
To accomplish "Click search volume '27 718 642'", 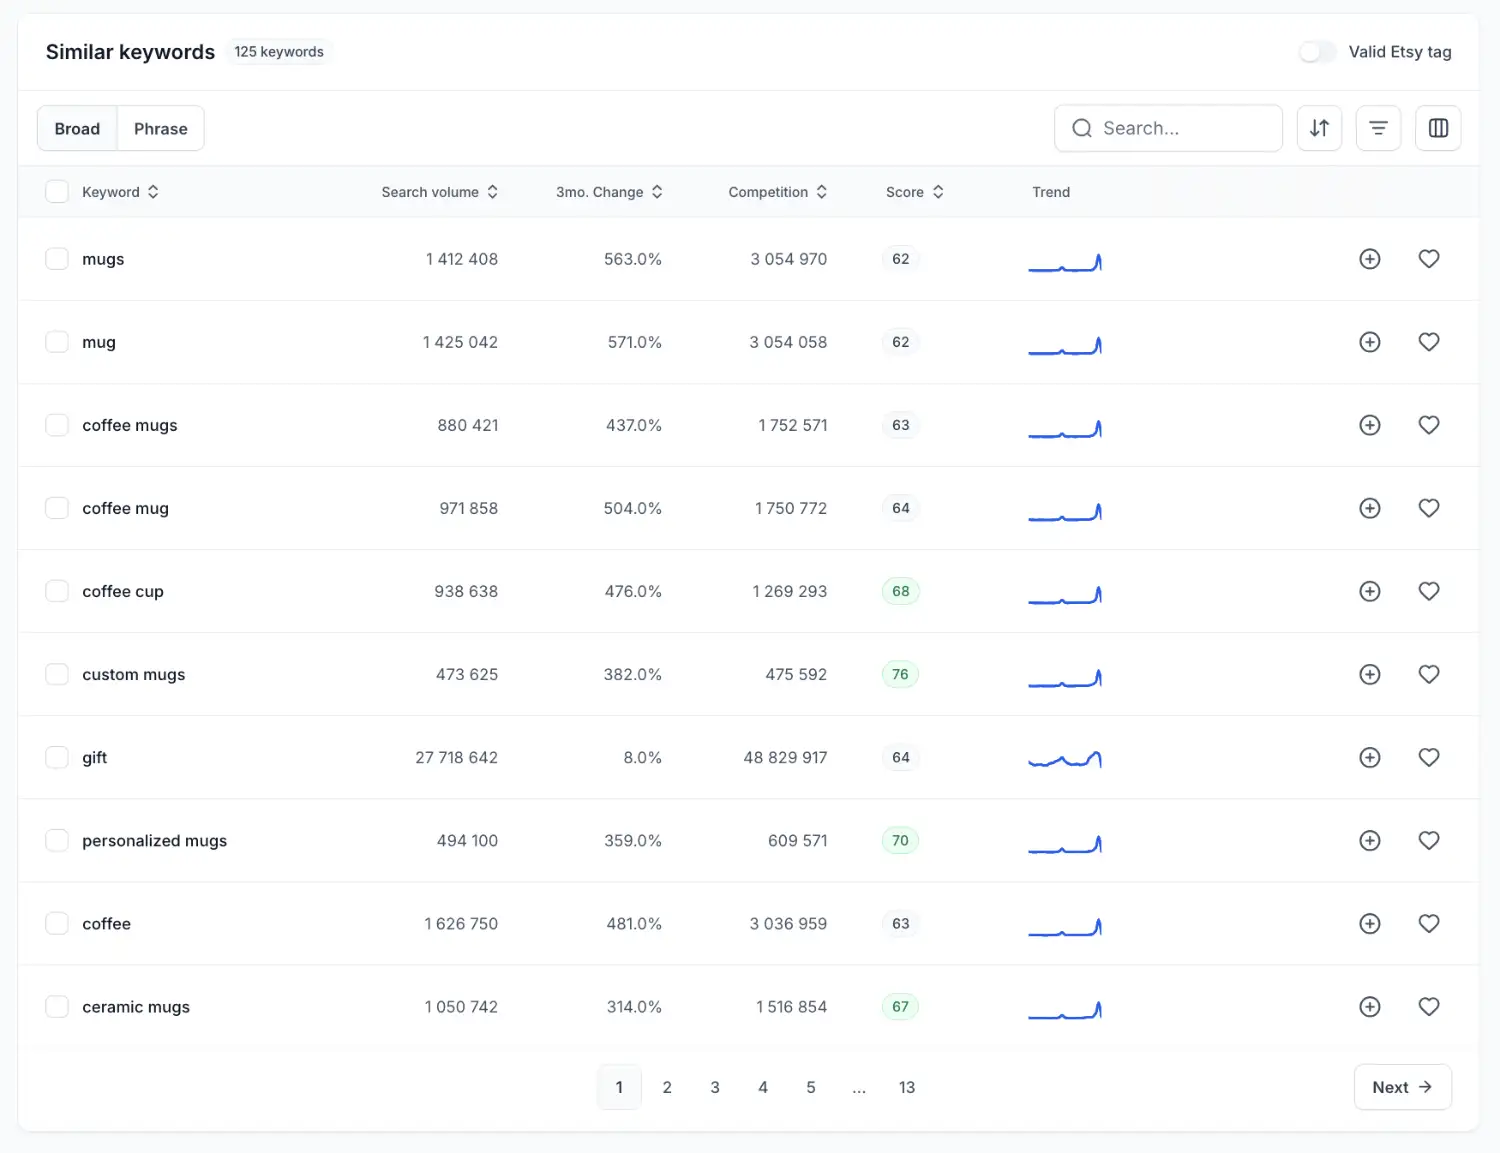I will tap(456, 757).
